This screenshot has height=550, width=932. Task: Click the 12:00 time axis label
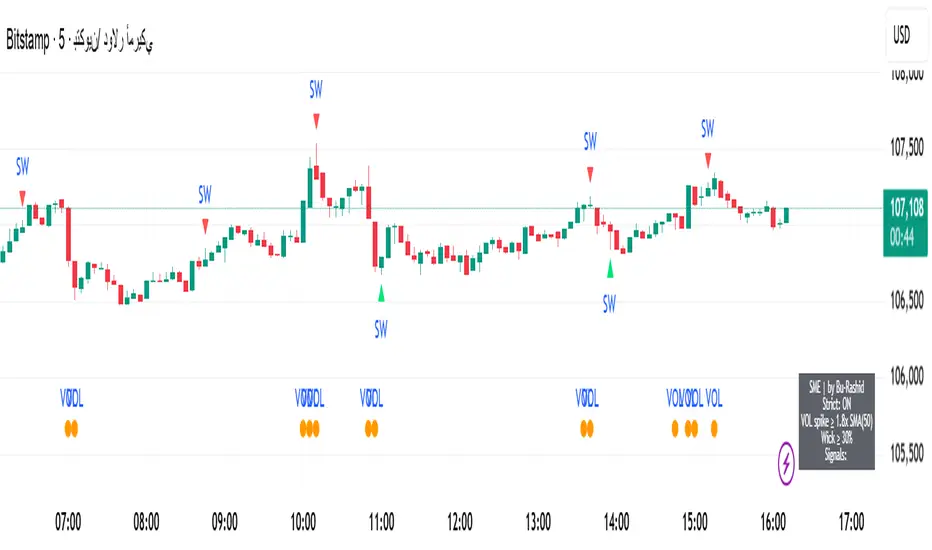pos(460,521)
